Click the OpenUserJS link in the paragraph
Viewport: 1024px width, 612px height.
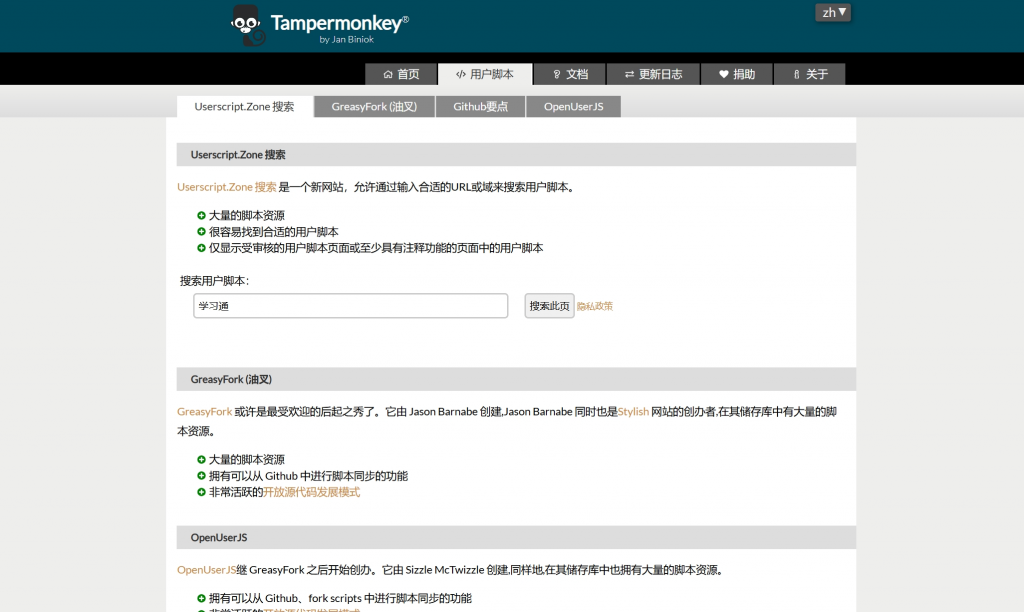(x=206, y=570)
